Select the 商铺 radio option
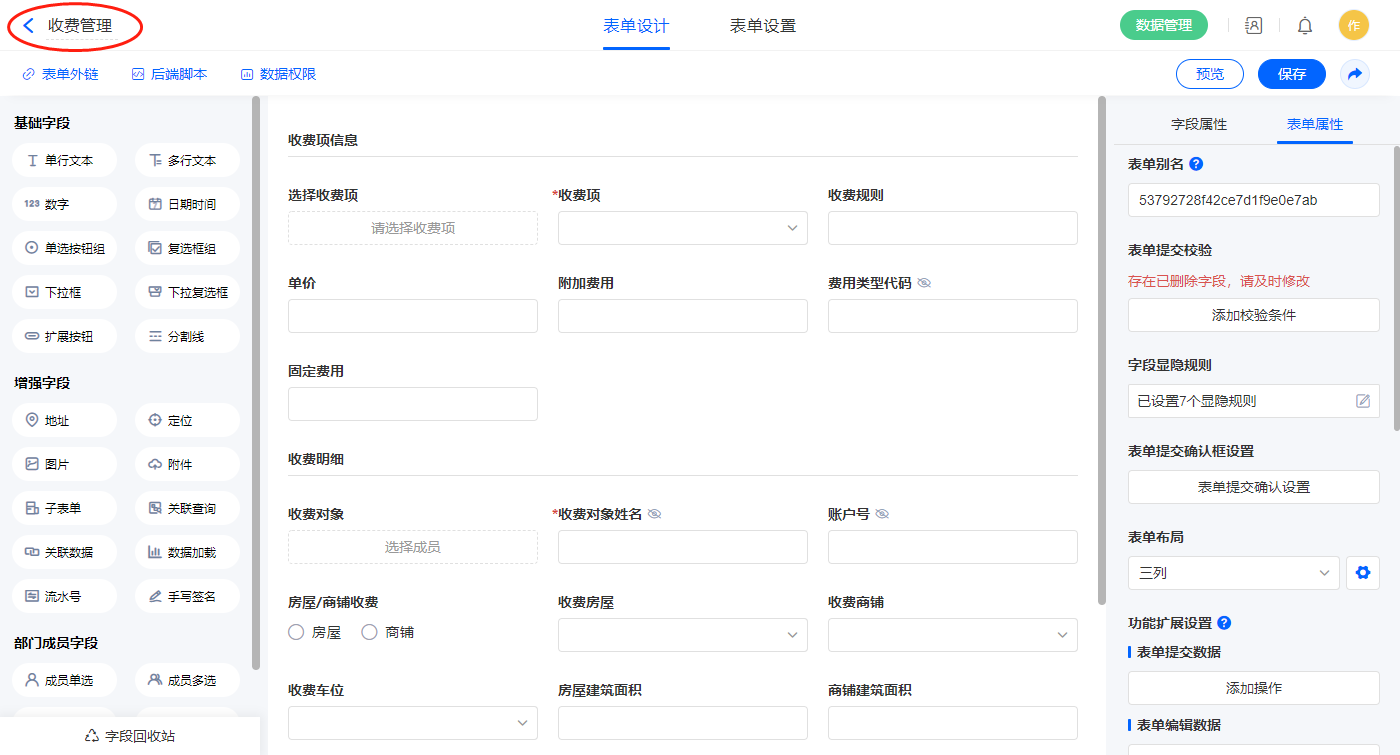Viewport: 1400px width, 755px height. tap(369, 632)
